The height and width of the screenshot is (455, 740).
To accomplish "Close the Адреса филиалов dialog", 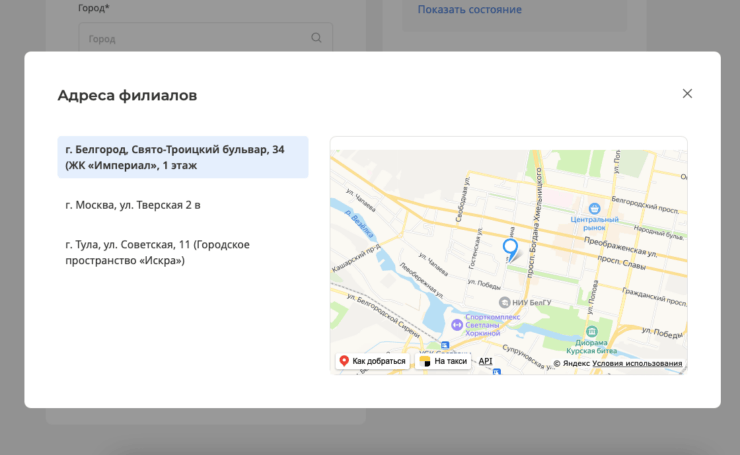I will (x=687, y=93).
